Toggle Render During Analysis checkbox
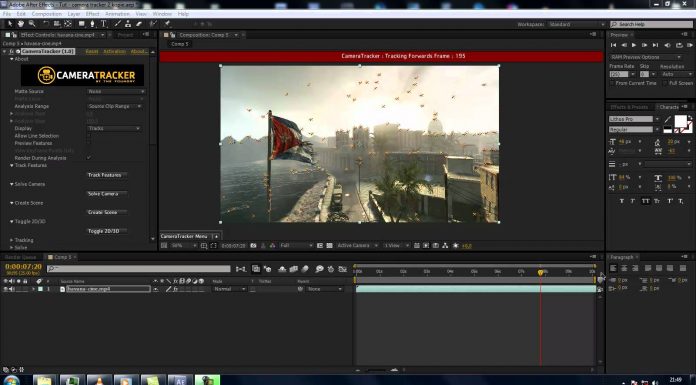Screen dimensions: 696x385 click(x=89, y=158)
